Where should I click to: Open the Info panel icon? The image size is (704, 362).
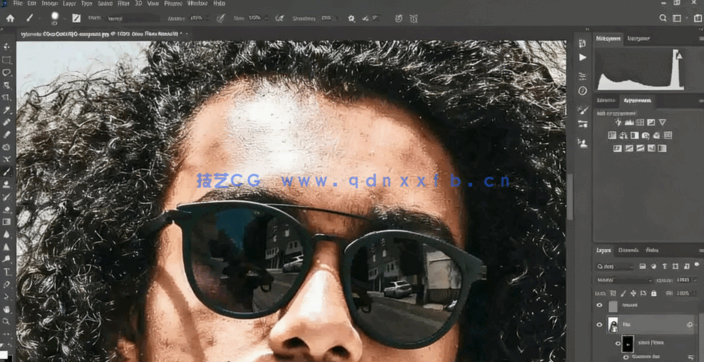[x=583, y=91]
